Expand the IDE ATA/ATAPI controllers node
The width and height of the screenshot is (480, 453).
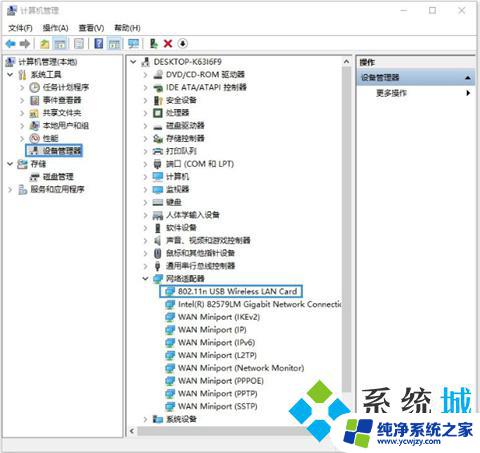[145, 88]
